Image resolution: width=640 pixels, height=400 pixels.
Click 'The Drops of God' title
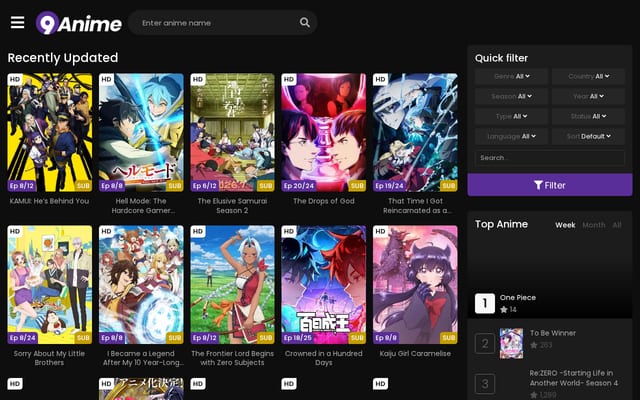[x=324, y=201]
